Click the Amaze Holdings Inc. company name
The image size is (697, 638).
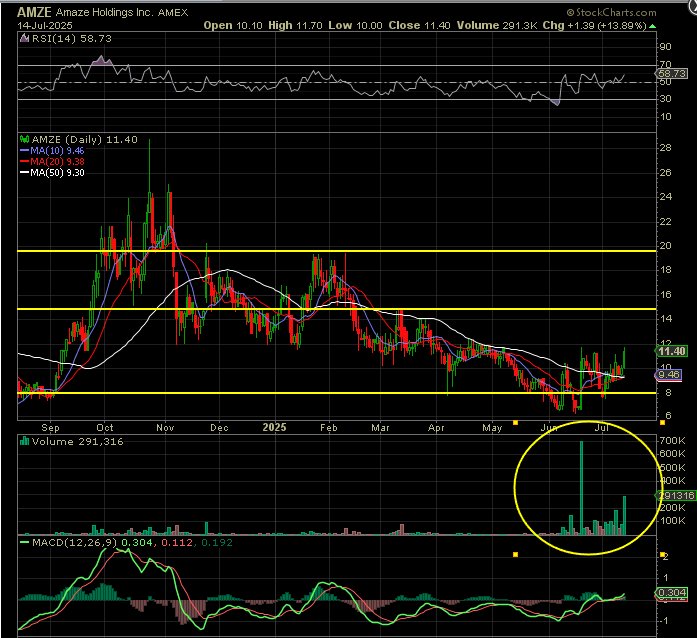click(104, 12)
